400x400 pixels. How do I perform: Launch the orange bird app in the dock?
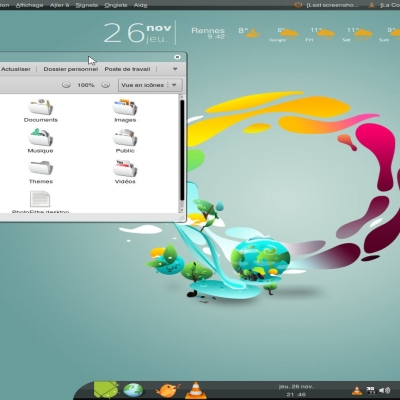(x=168, y=390)
